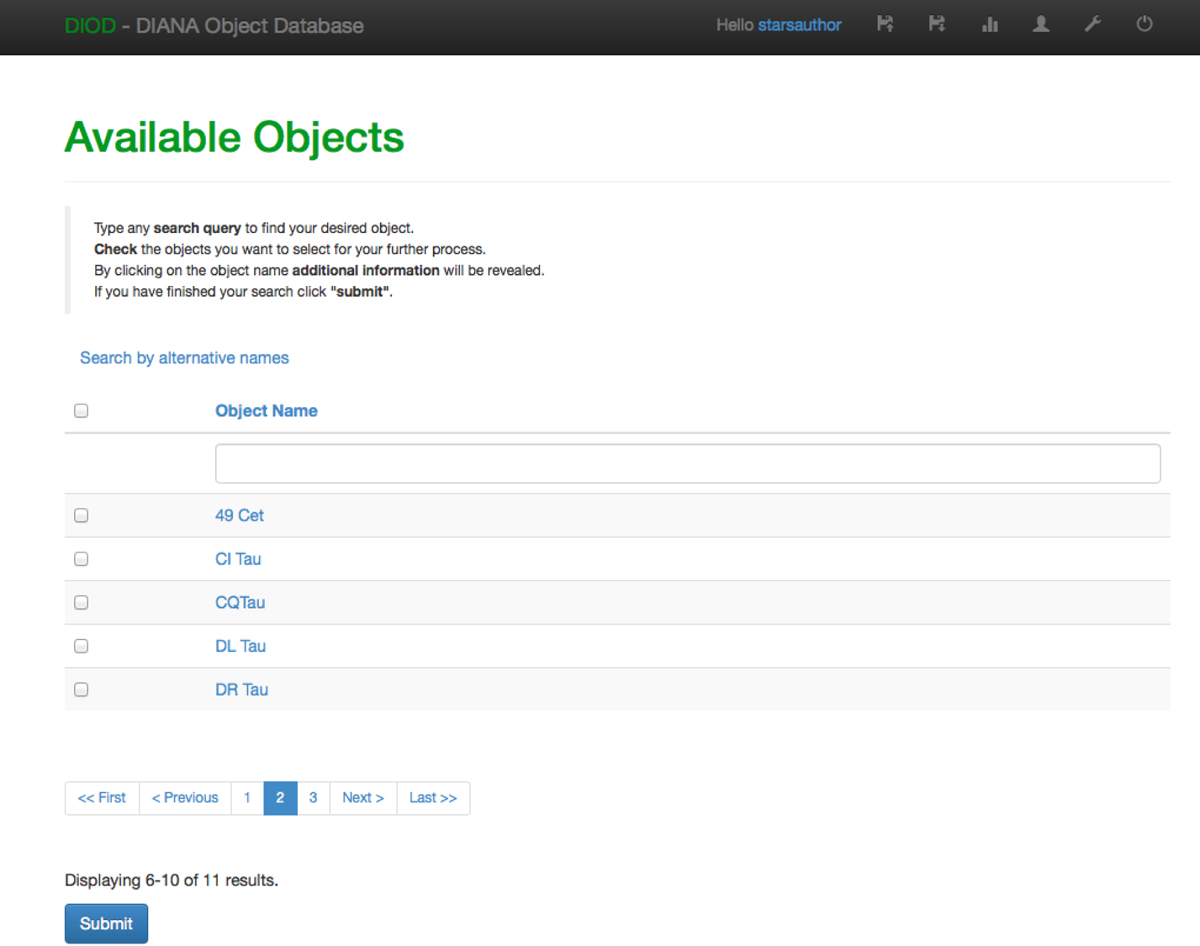Open the user profile icon
This screenshot has width=1200, height=946.
point(1041,25)
